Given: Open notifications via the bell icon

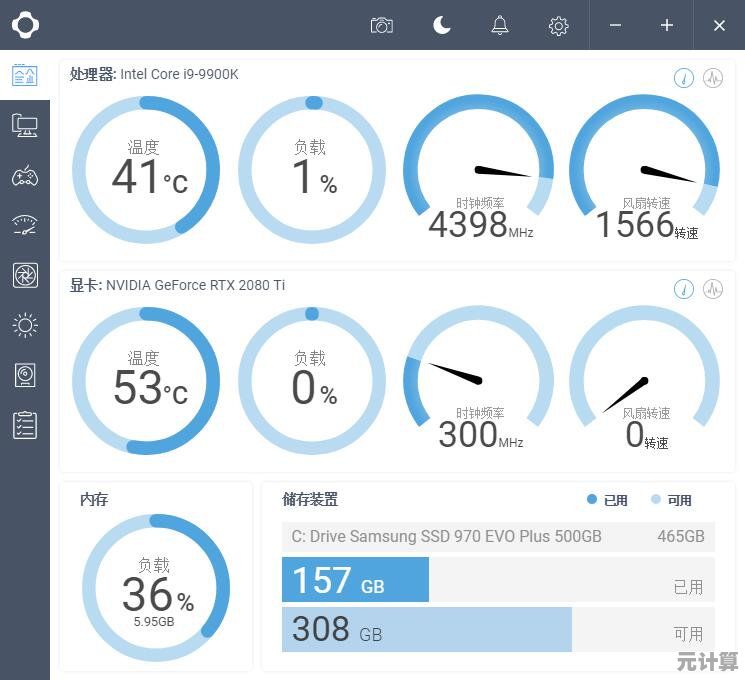Looking at the screenshot, I should click(500, 26).
